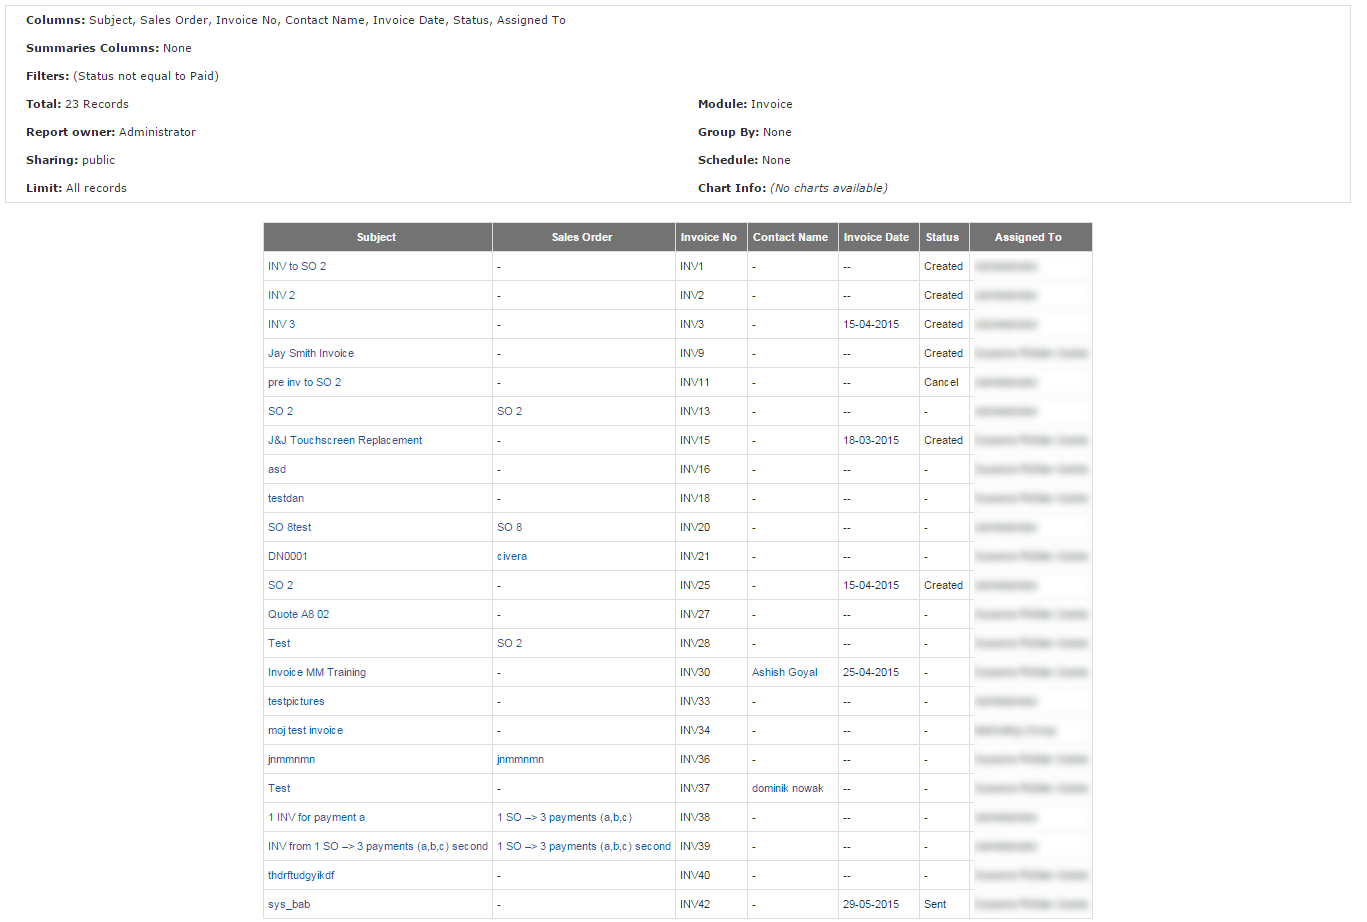Open 'Invoice MM Training' record

317,672
